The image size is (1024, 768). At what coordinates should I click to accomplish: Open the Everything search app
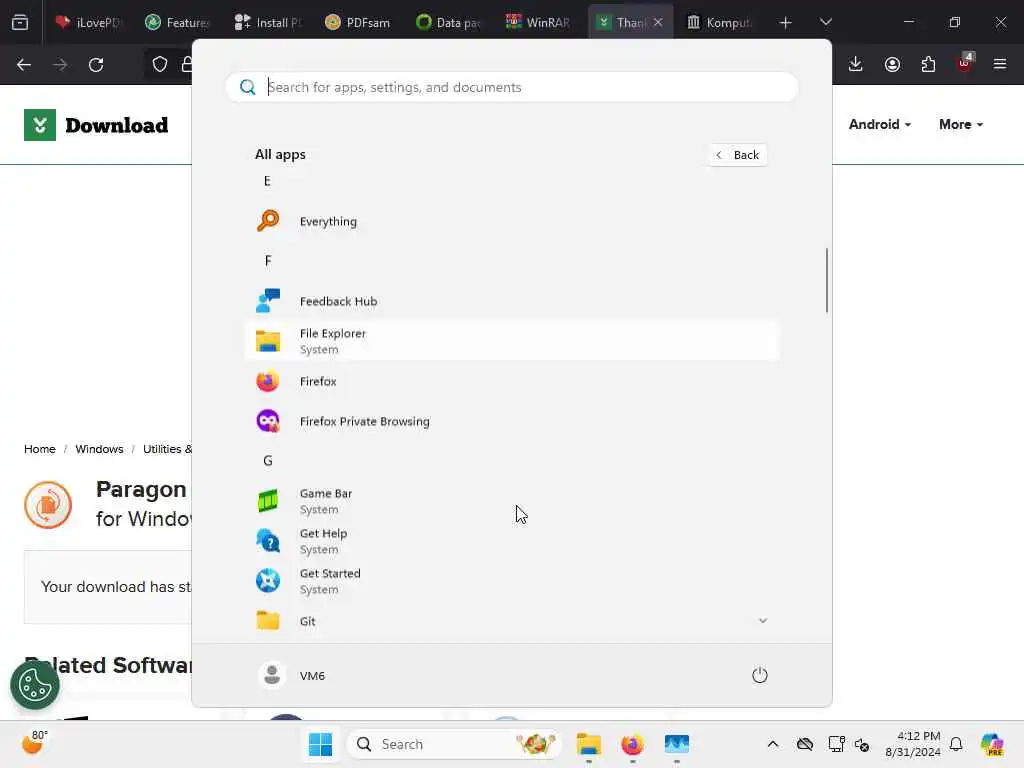click(512, 221)
